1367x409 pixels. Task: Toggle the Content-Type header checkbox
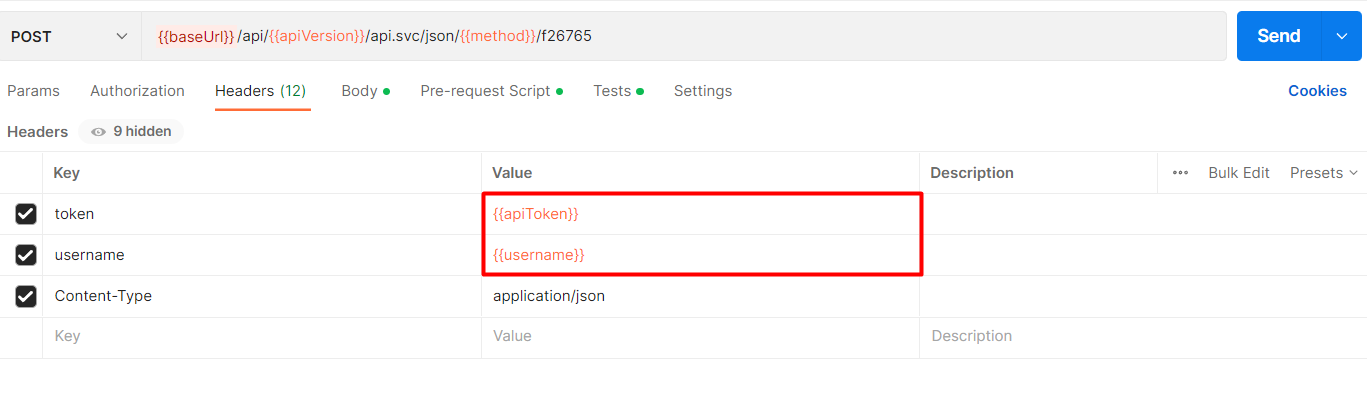click(26, 296)
